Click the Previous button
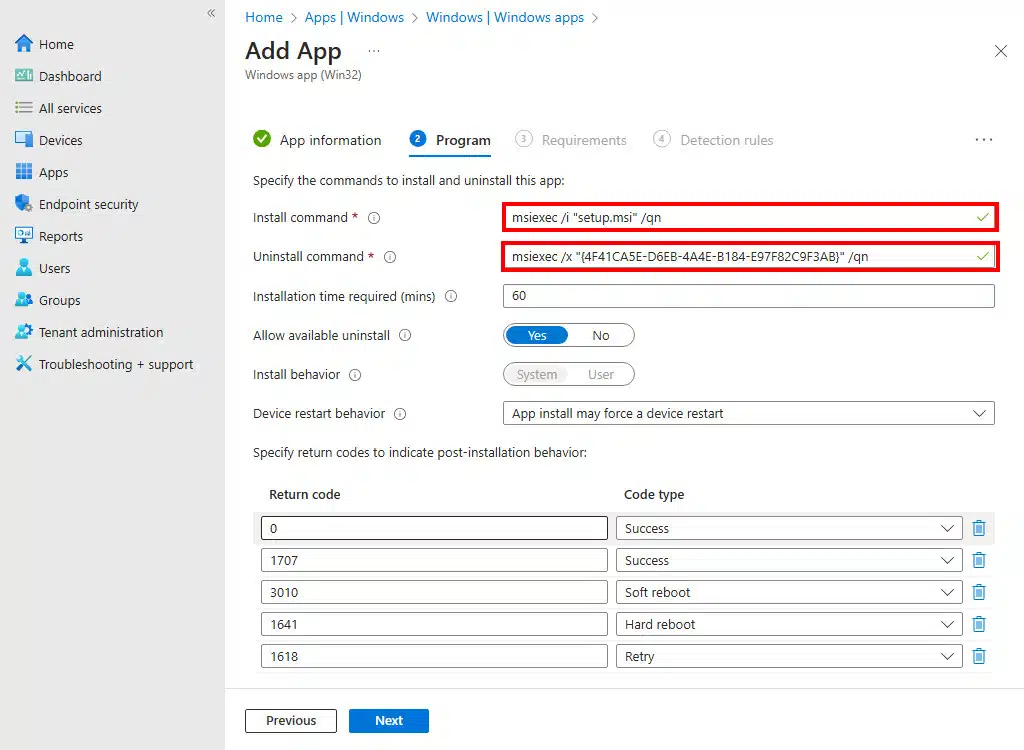The image size is (1024, 750). pyautogui.click(x=291, y=721)
